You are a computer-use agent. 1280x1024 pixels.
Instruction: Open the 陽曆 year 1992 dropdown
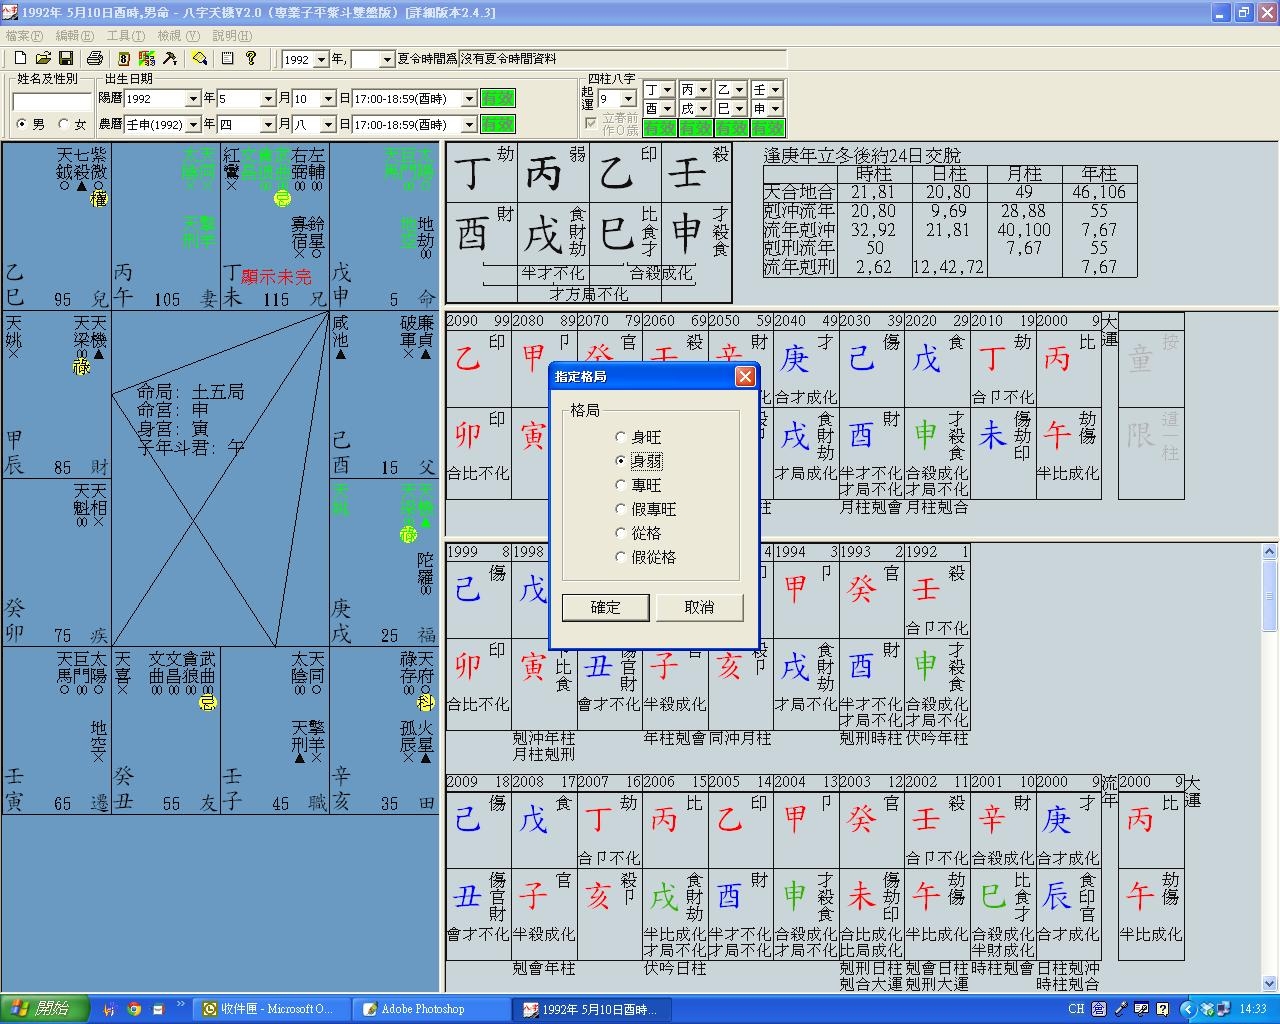pyautogui.click(x=192, y=99)
